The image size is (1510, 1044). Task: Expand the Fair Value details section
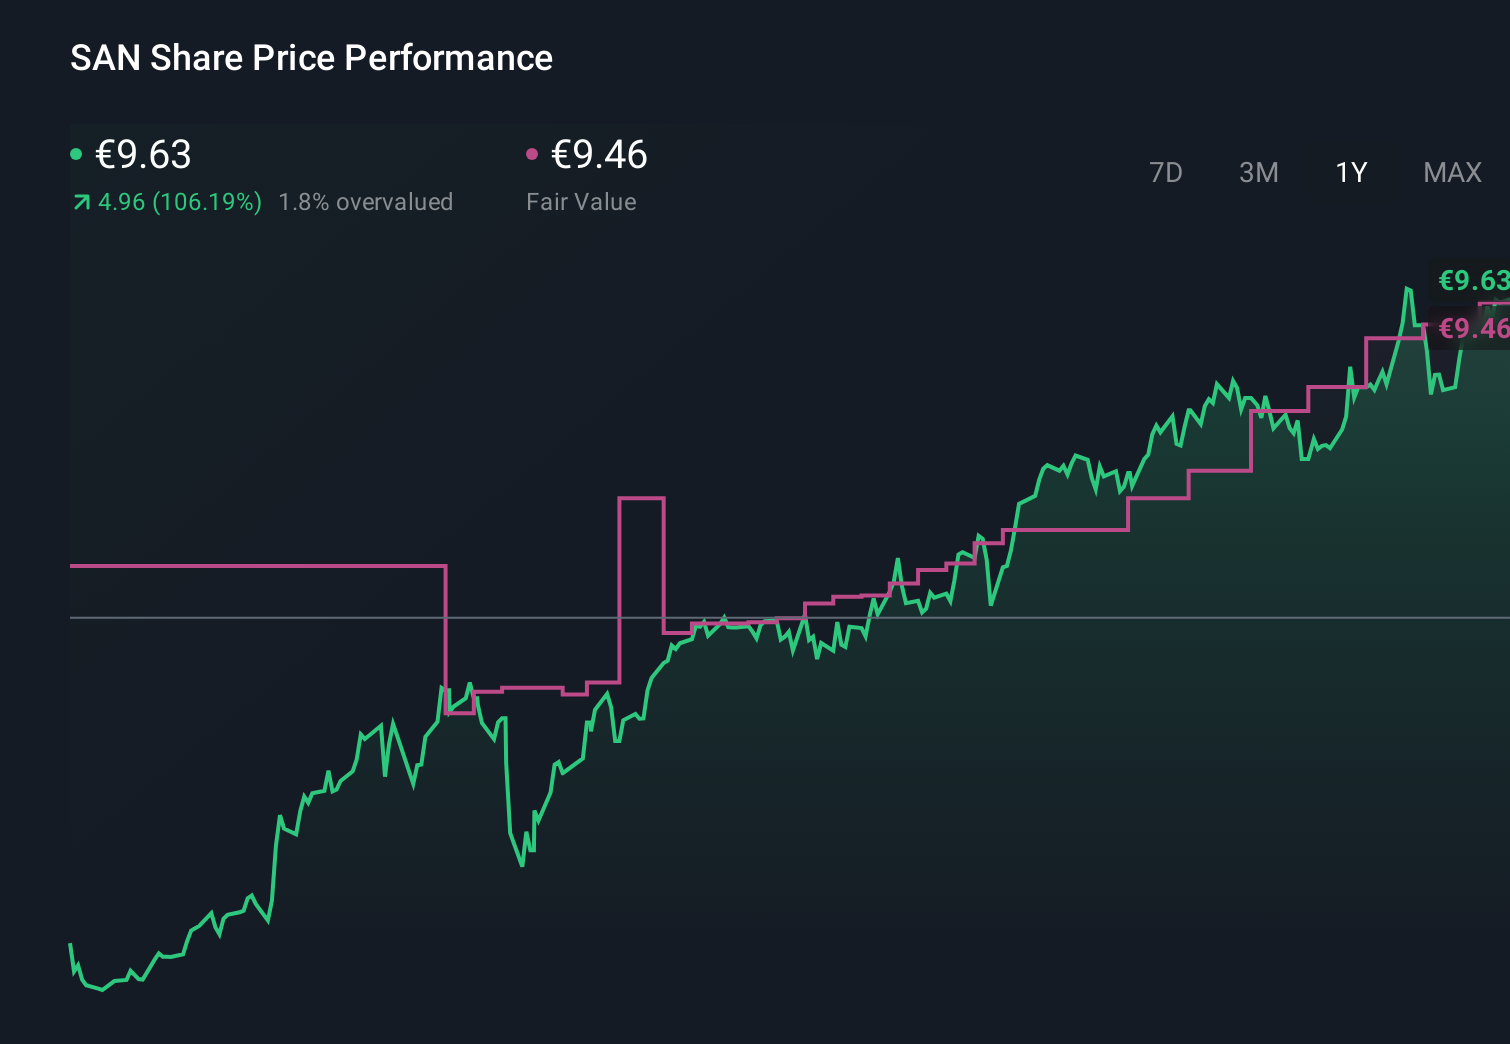[x=581, y=202]
